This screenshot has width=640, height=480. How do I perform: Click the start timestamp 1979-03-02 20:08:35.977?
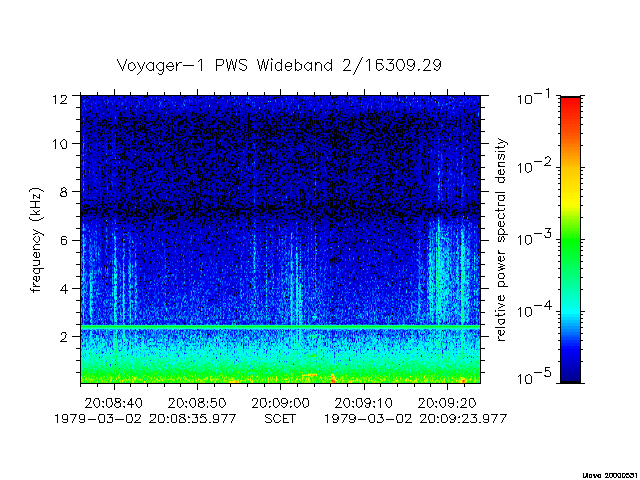(145, 419)
